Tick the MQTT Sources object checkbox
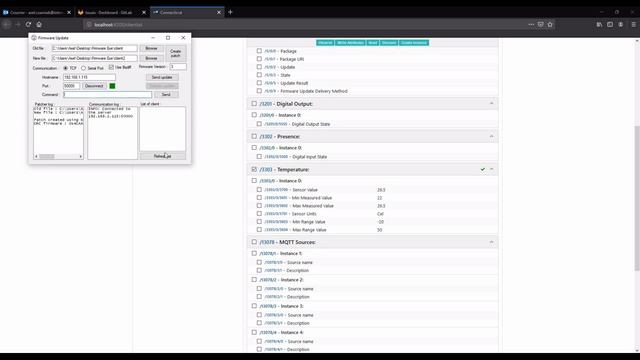The image size is (640, 360). (x=254, y=242)
